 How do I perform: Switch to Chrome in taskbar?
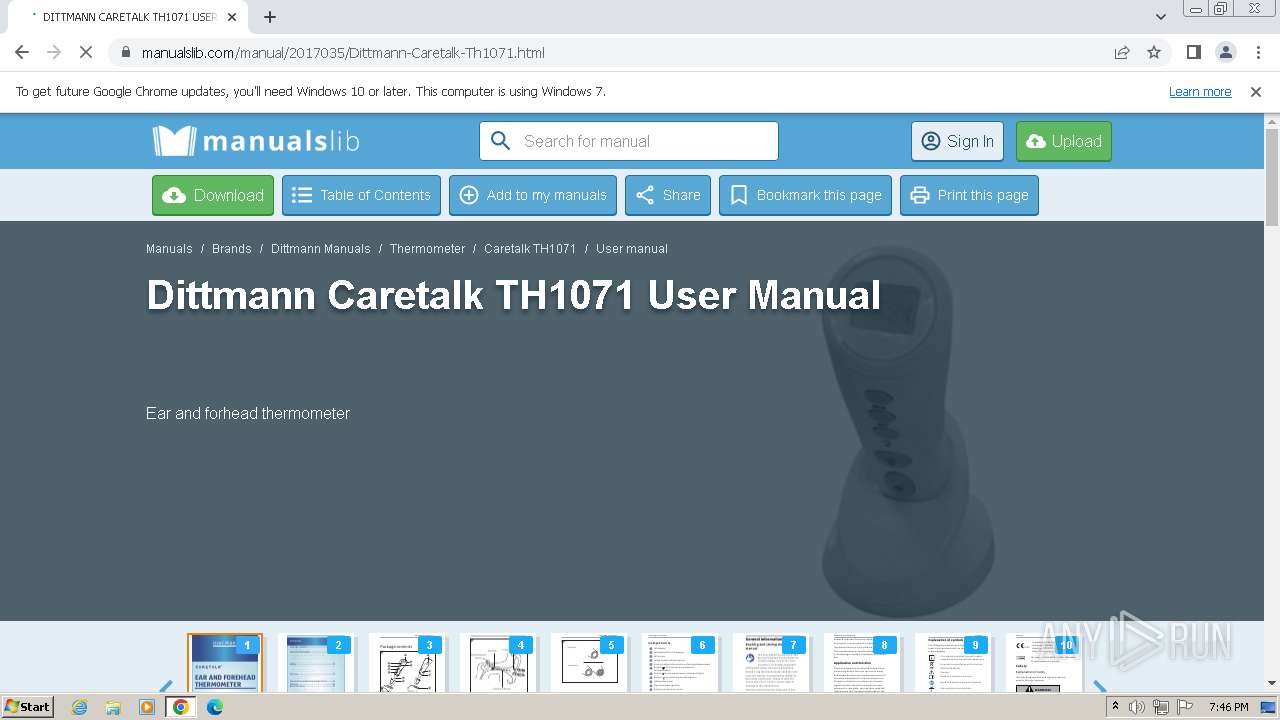pos(181,707)
